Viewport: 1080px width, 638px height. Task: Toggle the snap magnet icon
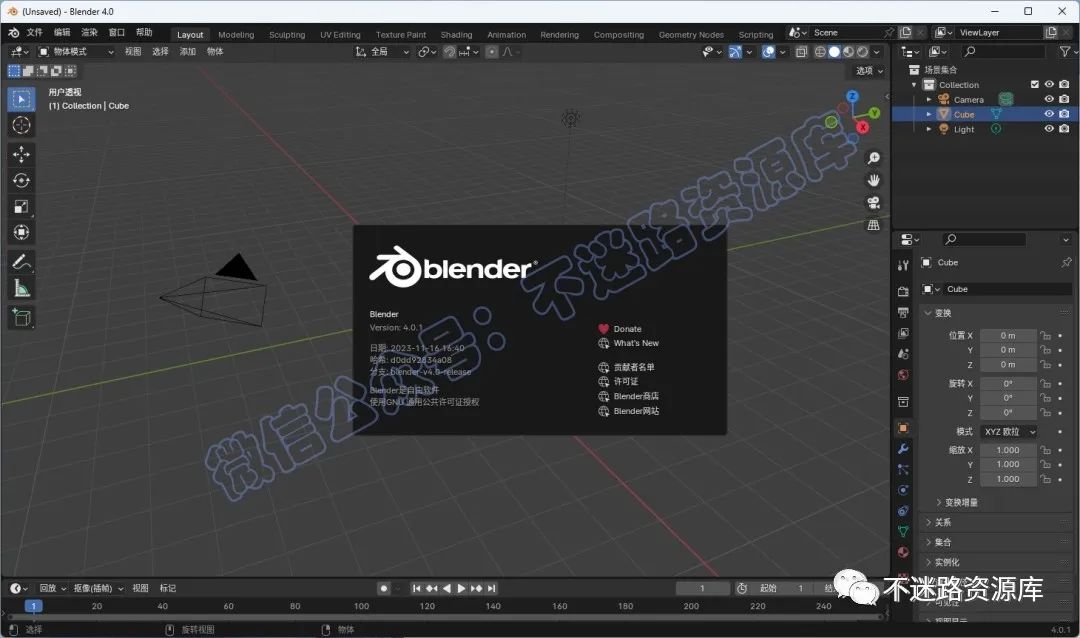tap(449, 52)
